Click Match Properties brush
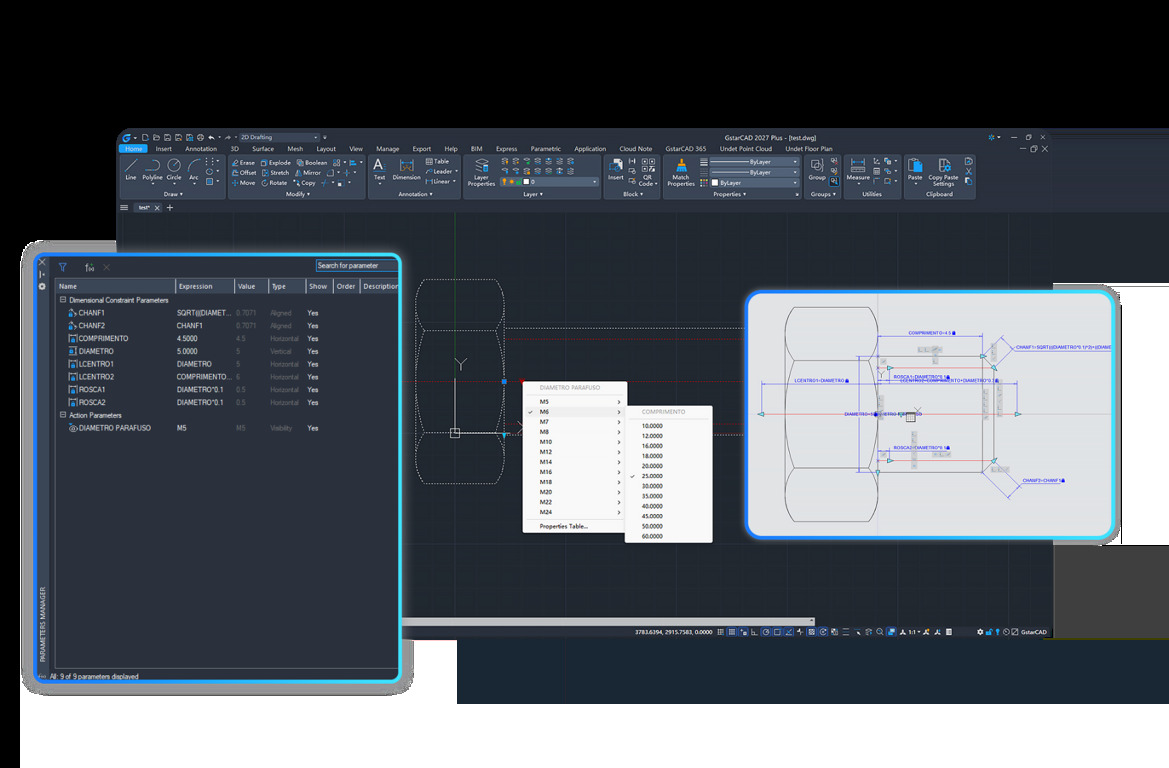The image size is (1169, 768). tap(681, 172)
